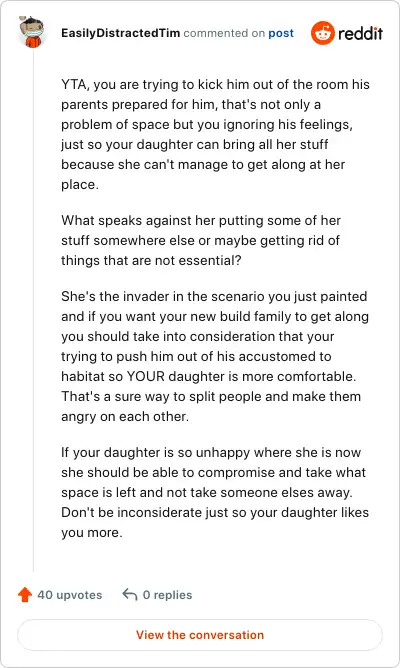Click the paragraph starting "If your daughter"
Screen dimensions: 400x668
click(x=215, y=492)
